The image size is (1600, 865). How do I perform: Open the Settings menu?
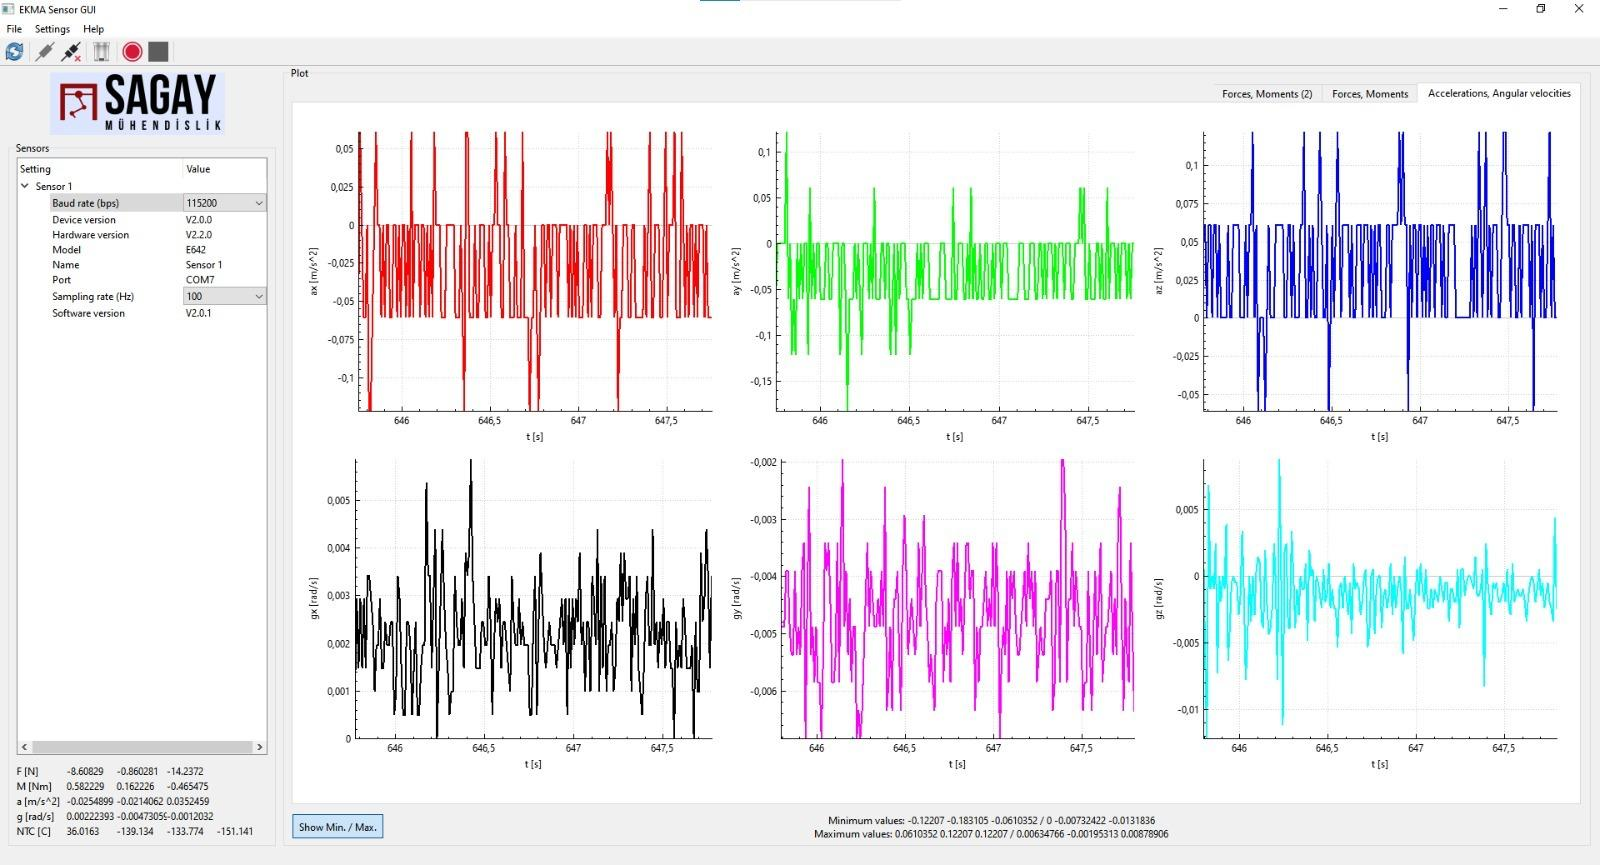[52, 29]
